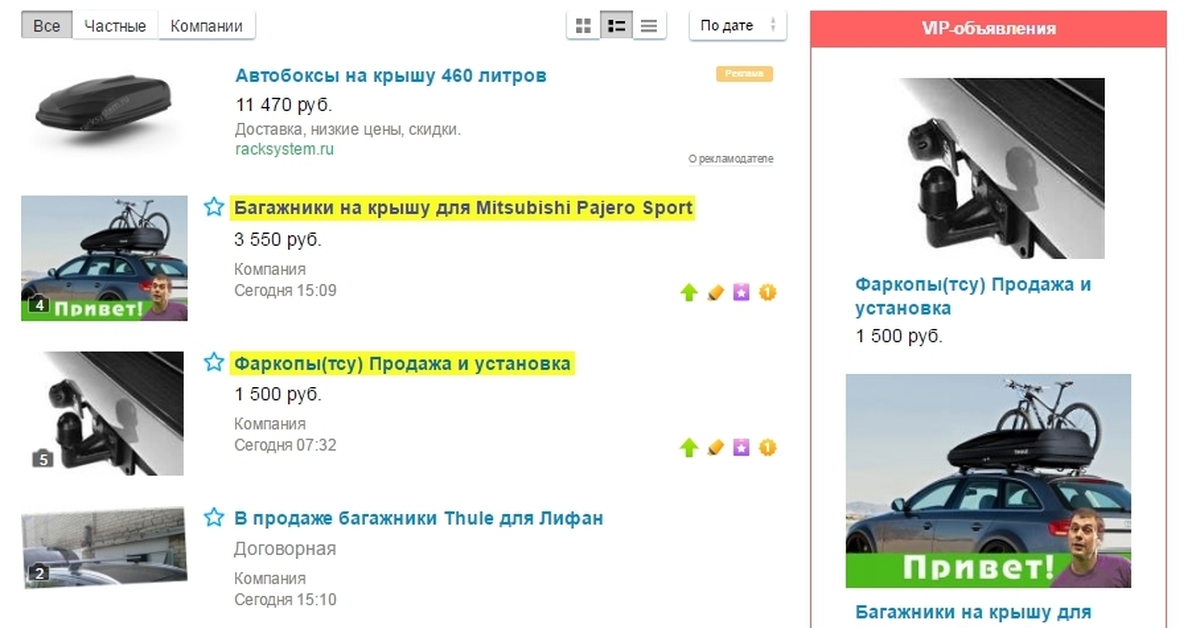Screen dimensions: 1200x628
Task: Select the 'Все' filter tab
Action: [x=47, y=26]
